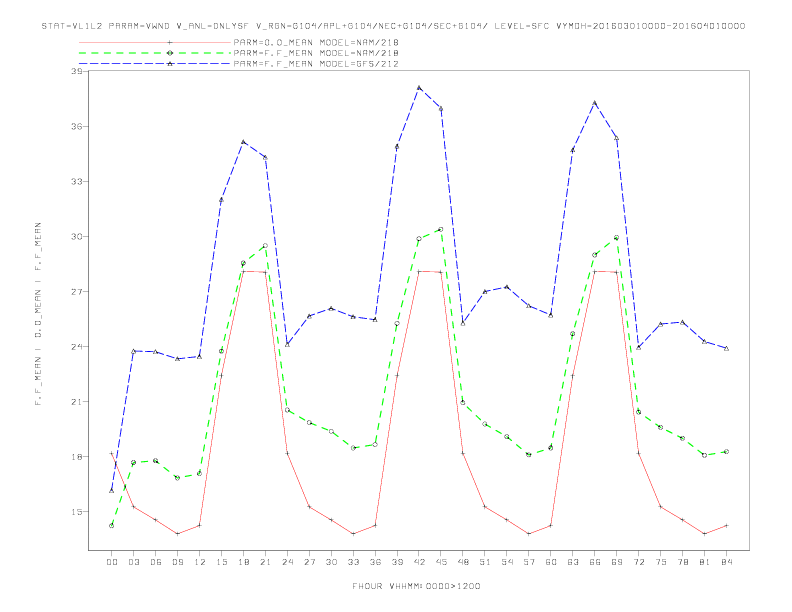
Task: Click the y-axis label 21
Action: pyautogui.click(x=76, y=401)
